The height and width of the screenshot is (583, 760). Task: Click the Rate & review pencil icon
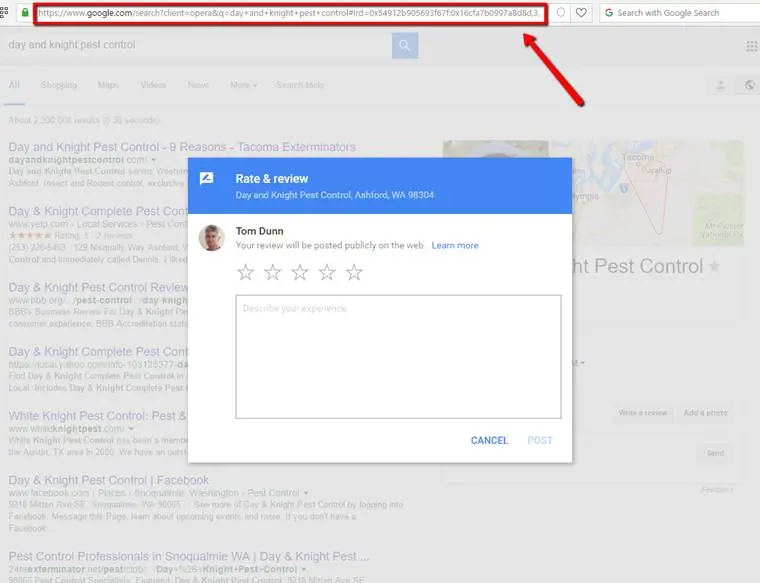[206, 179]
